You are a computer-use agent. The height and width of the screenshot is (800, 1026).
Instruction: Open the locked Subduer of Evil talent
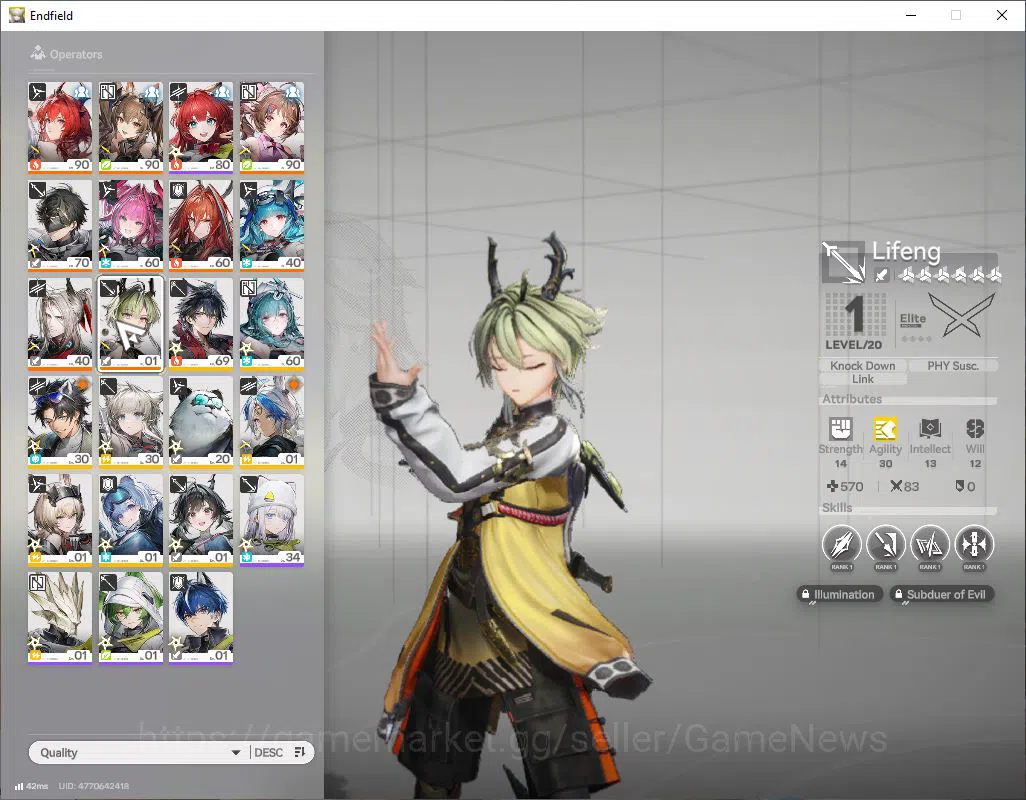point(942,594)
